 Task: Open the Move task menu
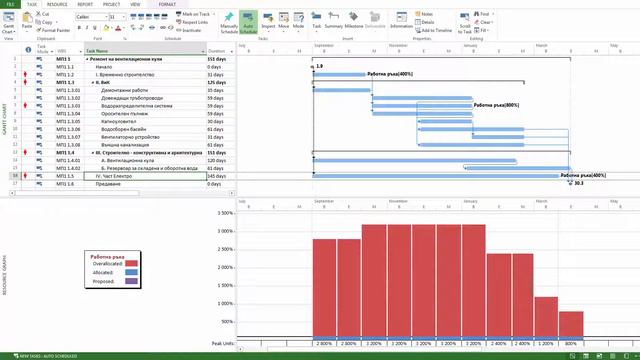[284, 22]
